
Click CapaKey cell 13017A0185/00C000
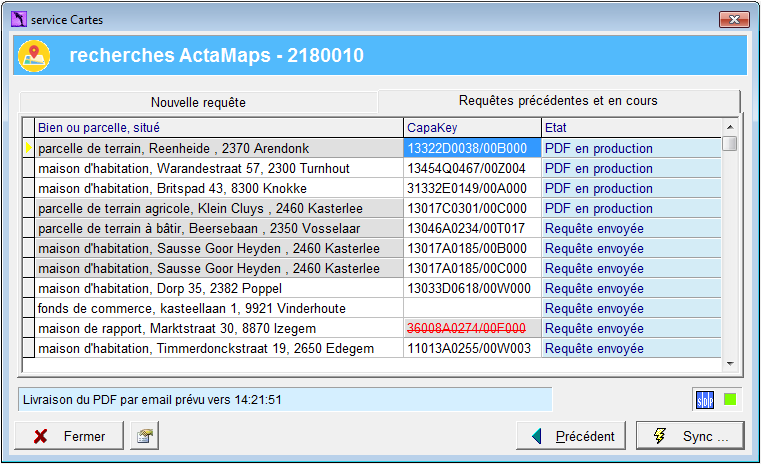coord(472,268)
